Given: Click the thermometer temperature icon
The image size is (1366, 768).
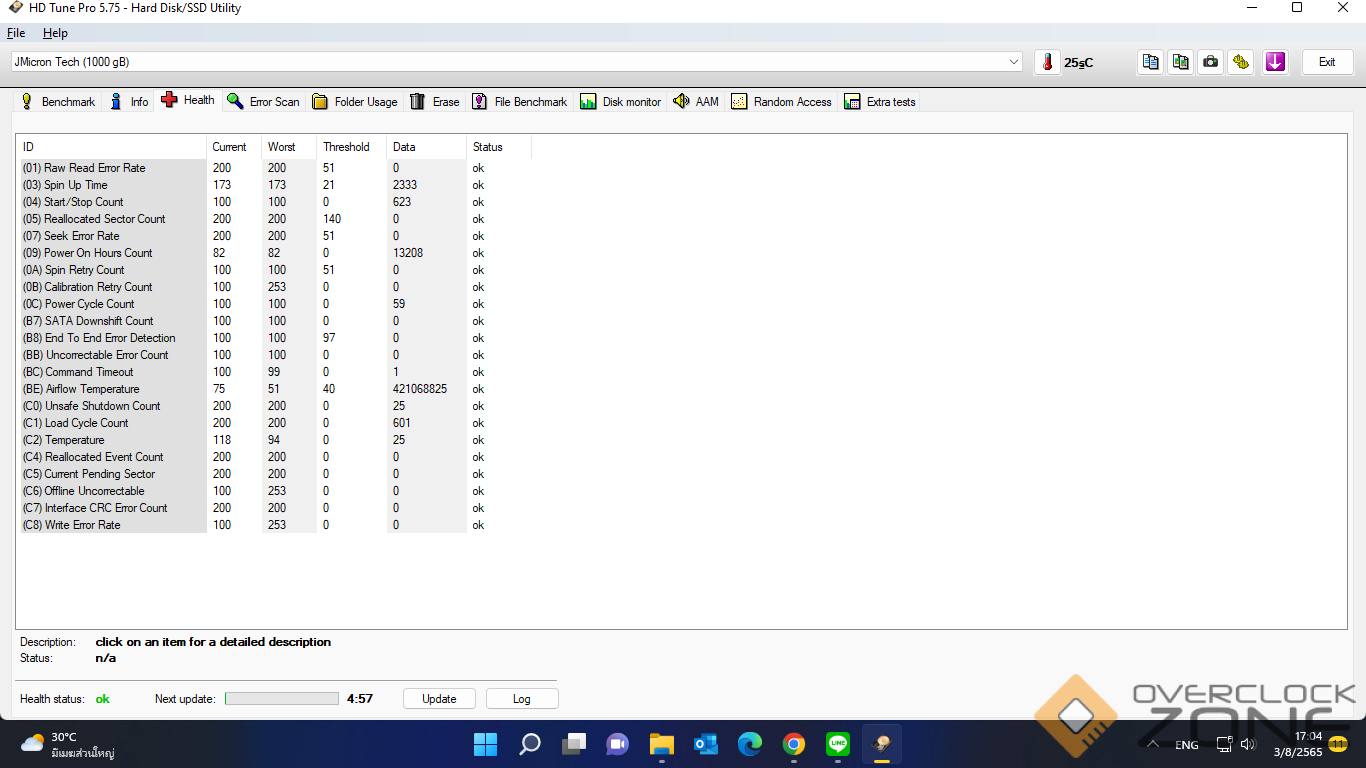Looking at the screenshot, I should click(x=1047, y=62).
